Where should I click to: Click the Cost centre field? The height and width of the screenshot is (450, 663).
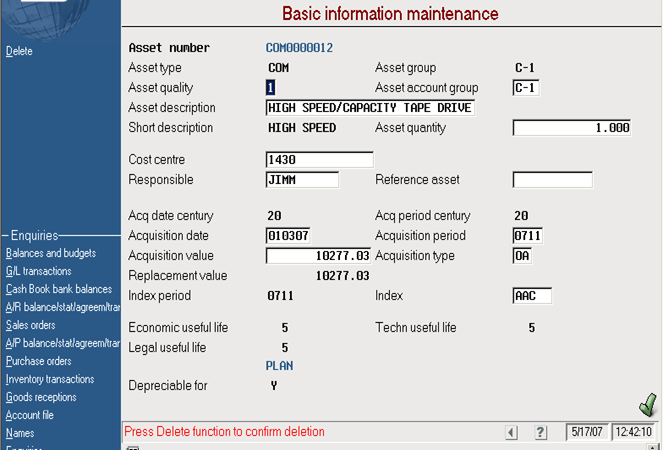(320, 160)
